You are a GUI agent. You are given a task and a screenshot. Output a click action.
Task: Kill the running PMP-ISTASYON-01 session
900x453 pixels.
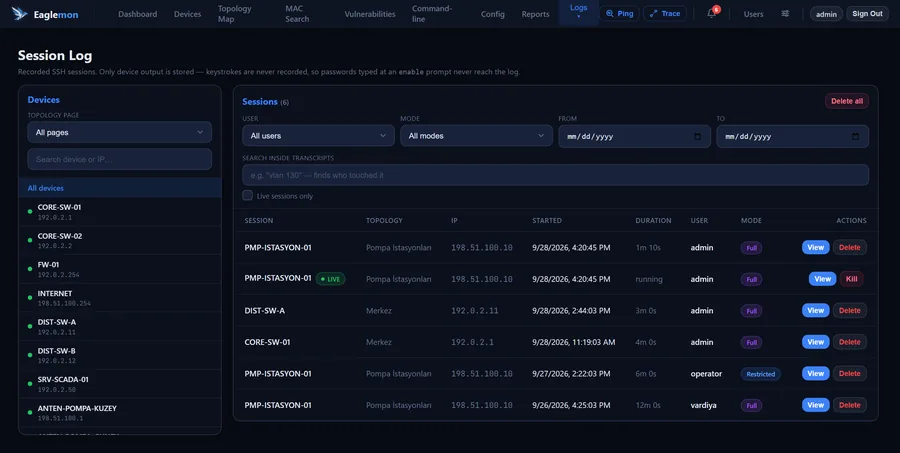coord(851,278)
